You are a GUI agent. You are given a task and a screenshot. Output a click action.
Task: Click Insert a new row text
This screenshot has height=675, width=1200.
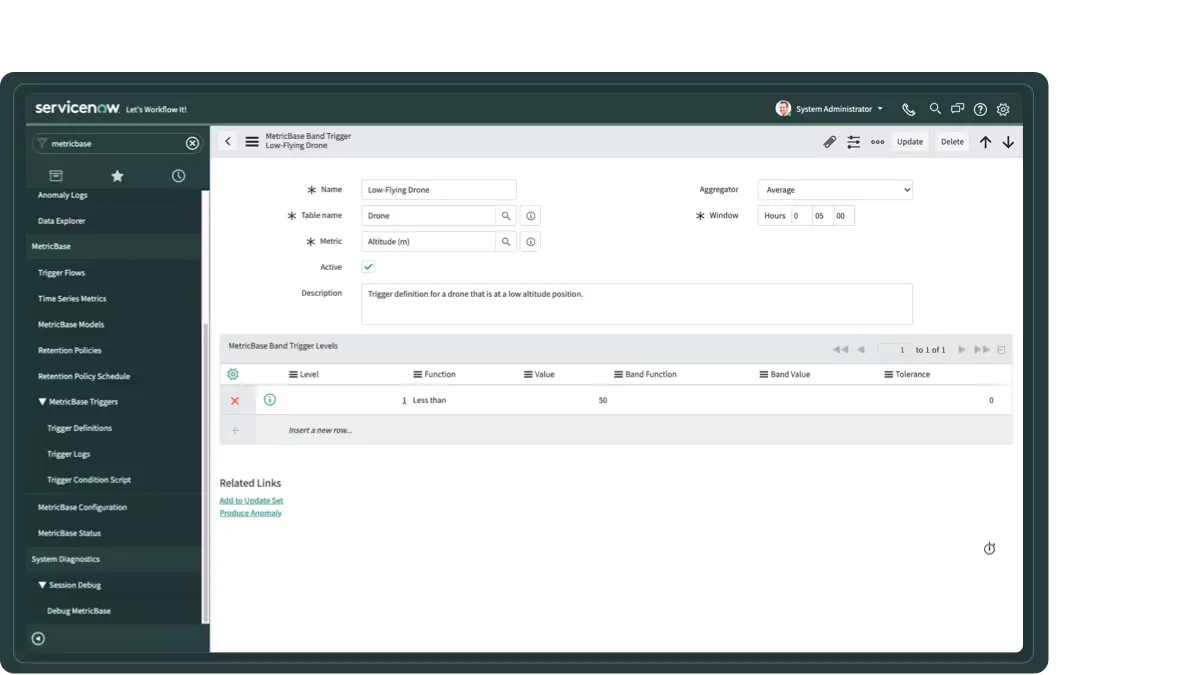pyautogui.click(x=320, y=430)
